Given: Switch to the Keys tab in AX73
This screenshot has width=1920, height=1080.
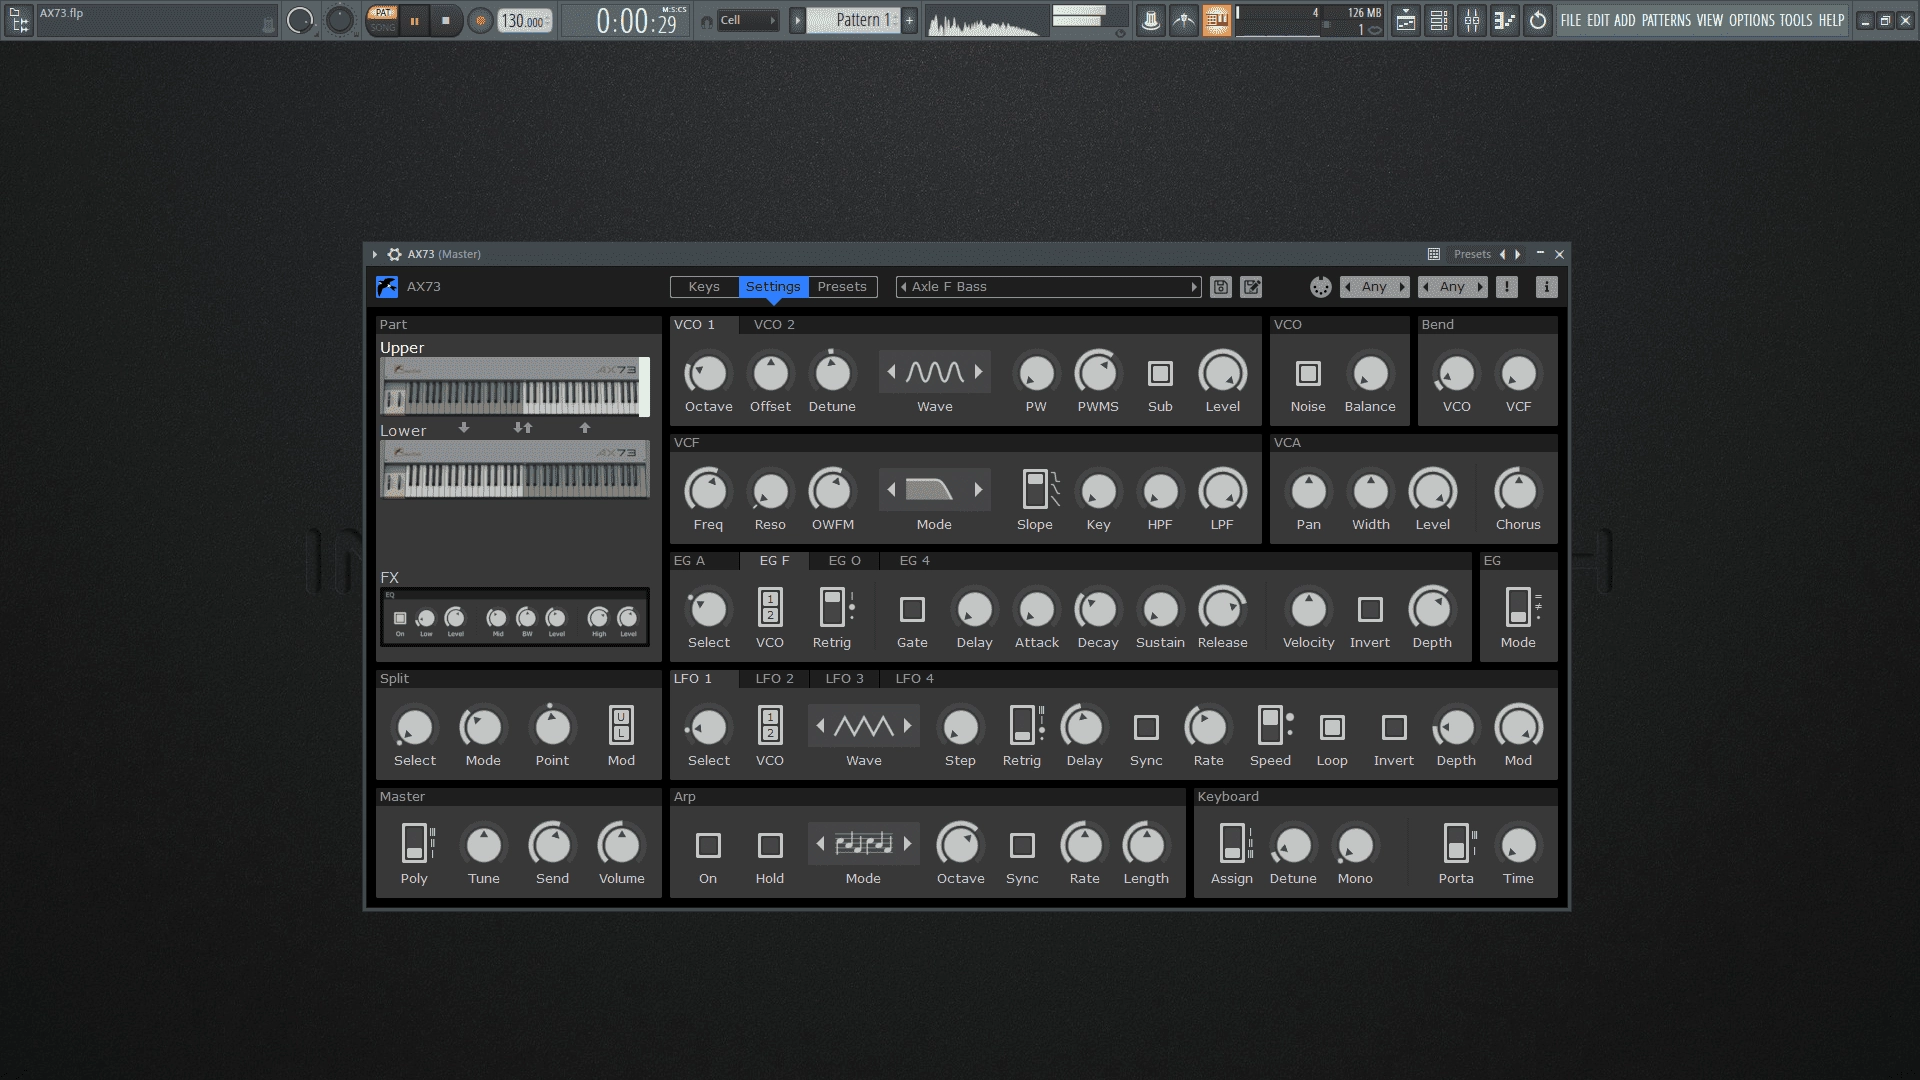Looking at the screenshot, I should tap(704, 287).
